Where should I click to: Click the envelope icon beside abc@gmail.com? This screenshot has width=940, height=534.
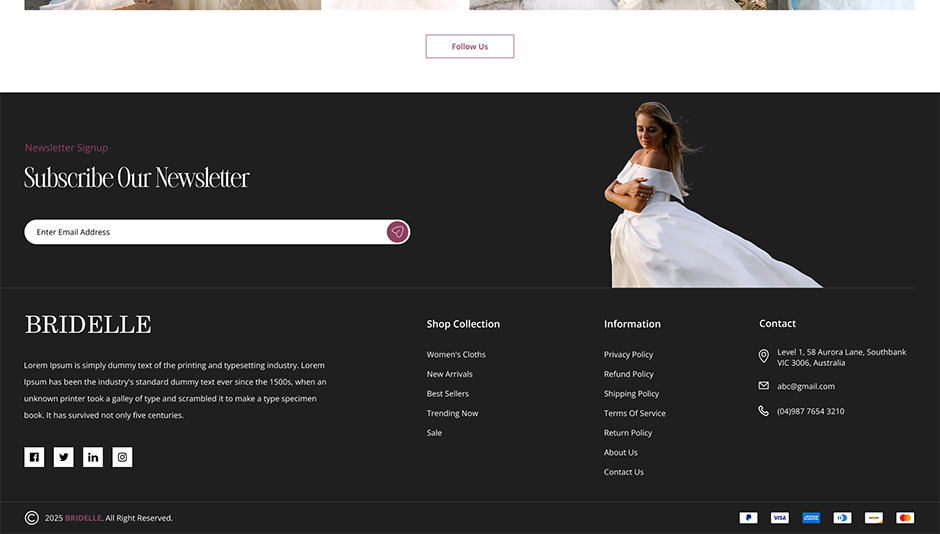click(764, 386)
